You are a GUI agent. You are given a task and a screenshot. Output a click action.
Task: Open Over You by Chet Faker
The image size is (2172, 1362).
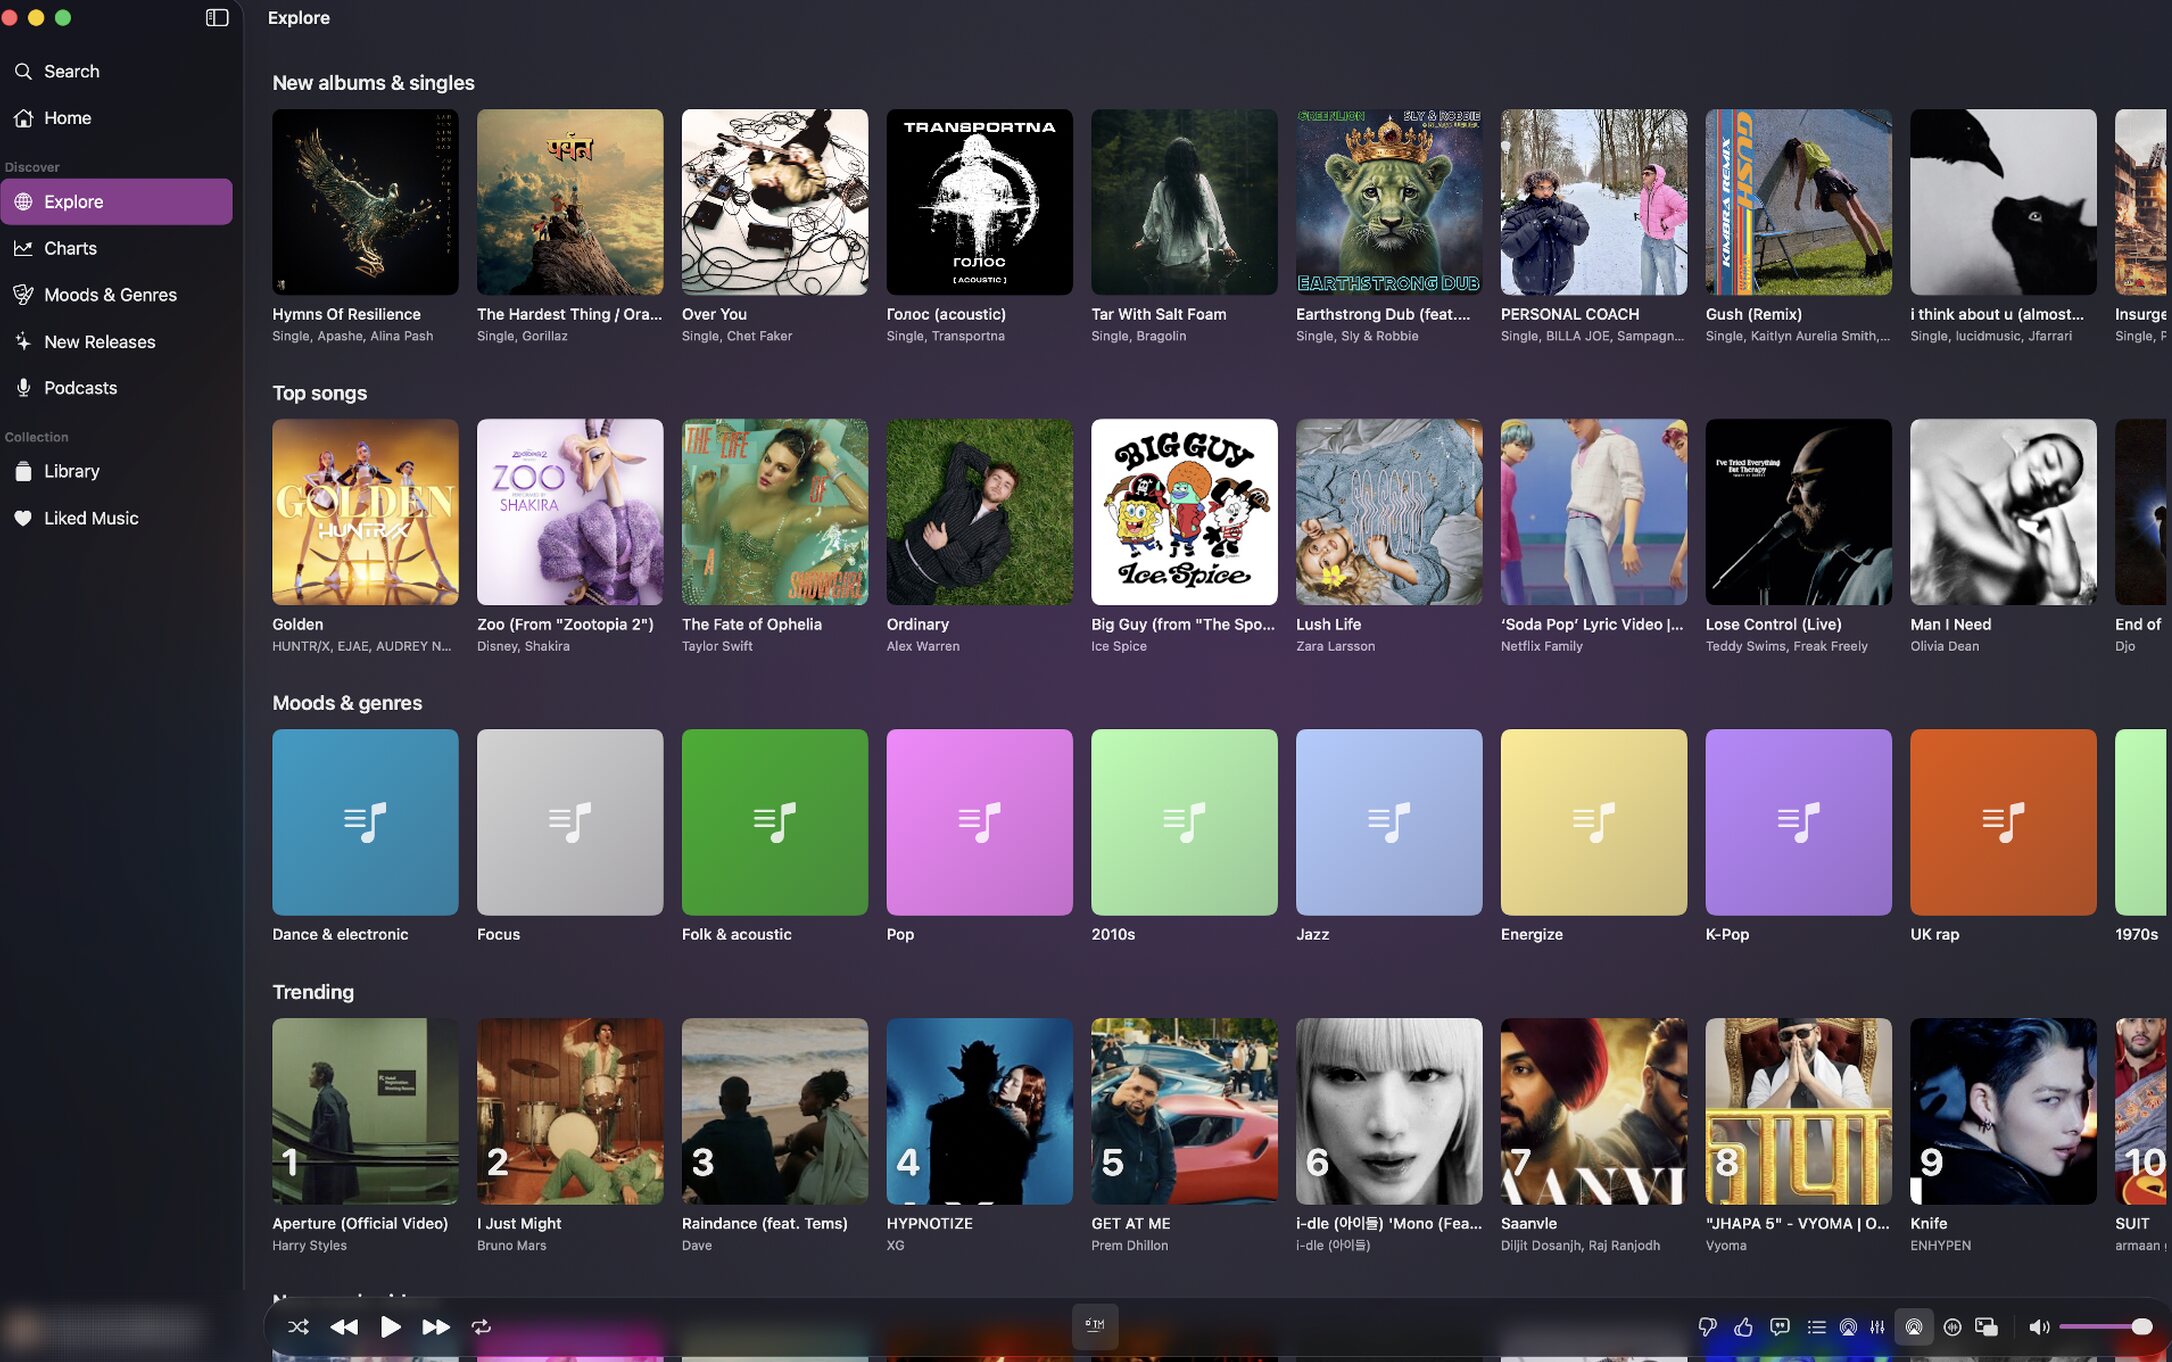[x=775, y=202]
